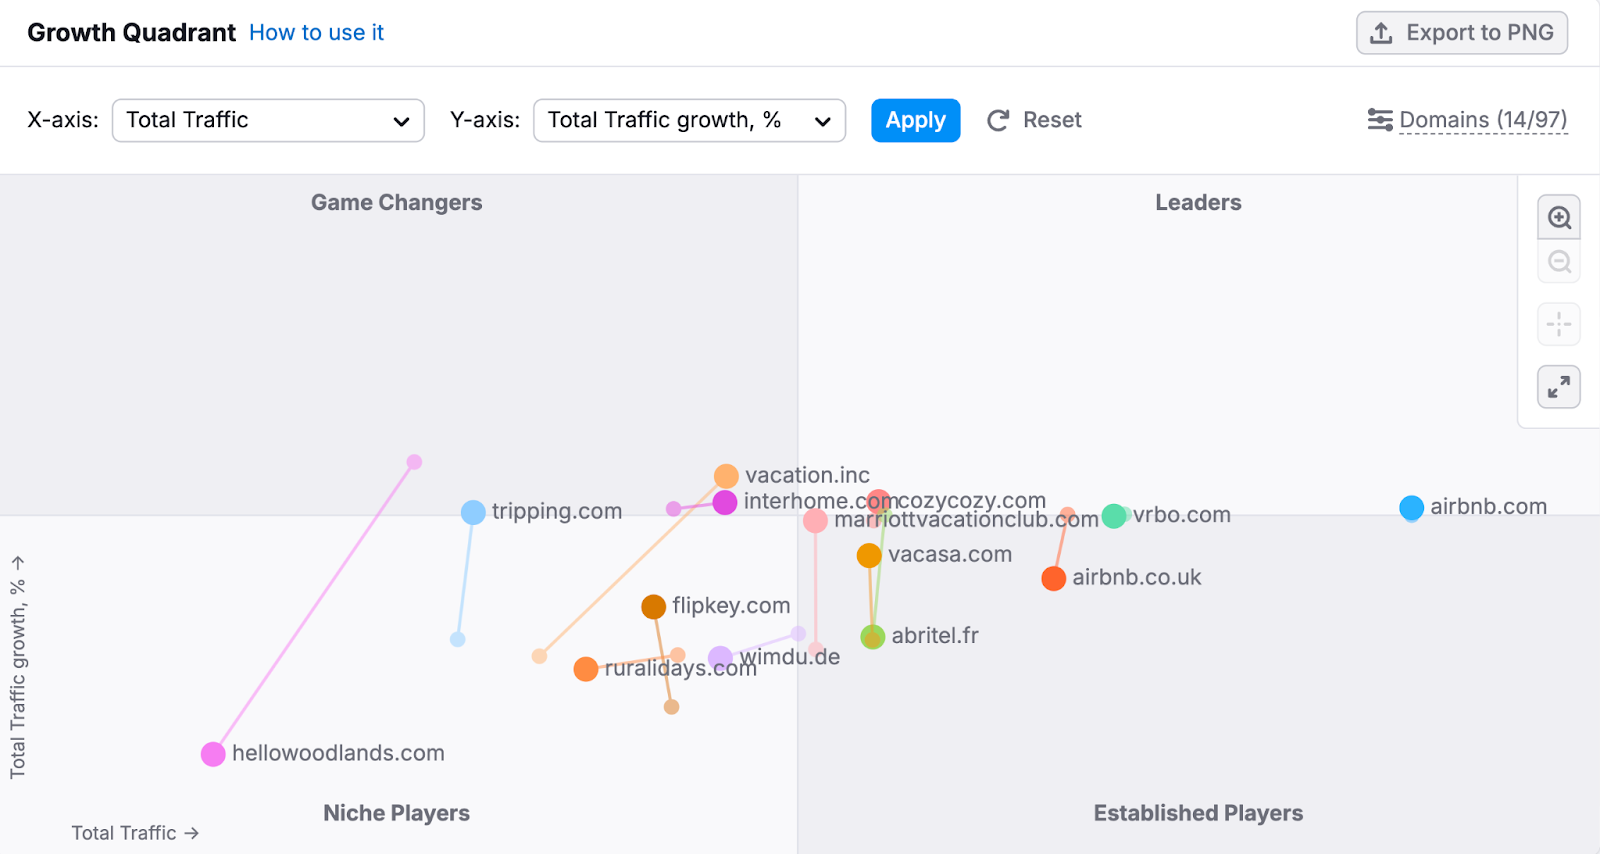The width and height of the screenshot is (1600, 854).
Task: Open Domains (14/97) selector
Action: (1467, 120)
